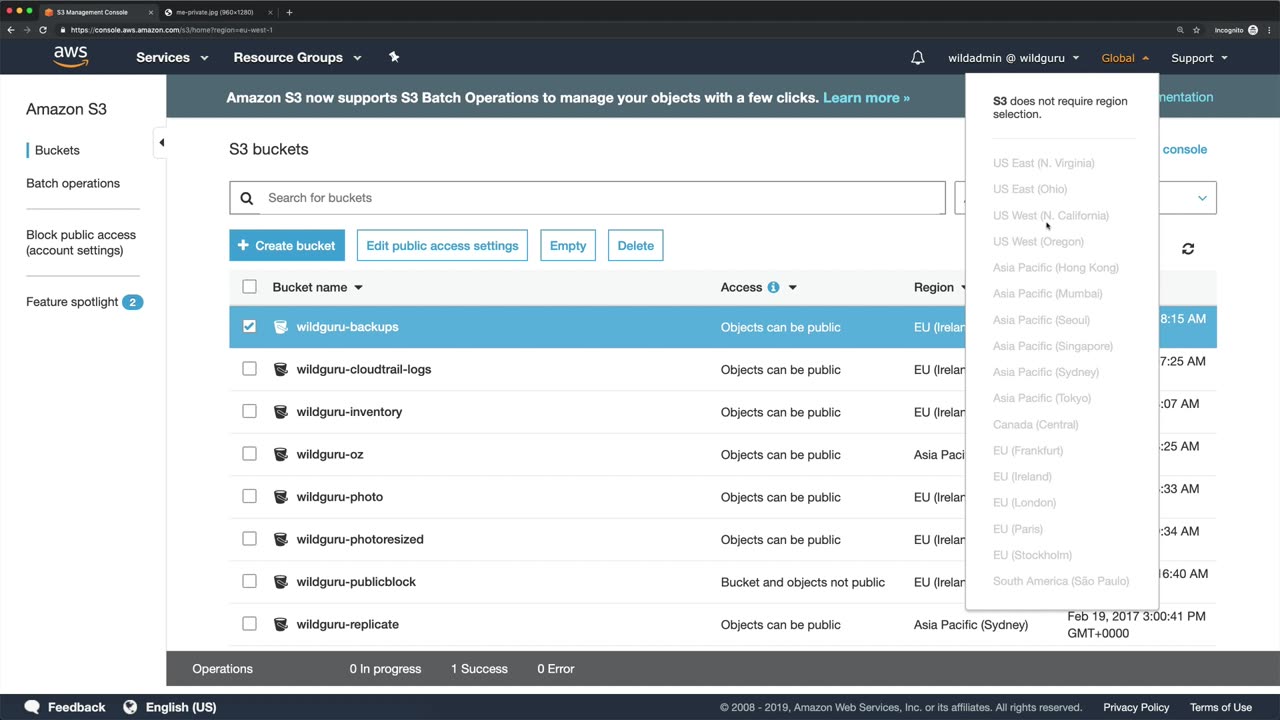Open the notifications bell
The width and height of the screenshot is (1280, 720).
pyautogui.click(x=917, y=58)
